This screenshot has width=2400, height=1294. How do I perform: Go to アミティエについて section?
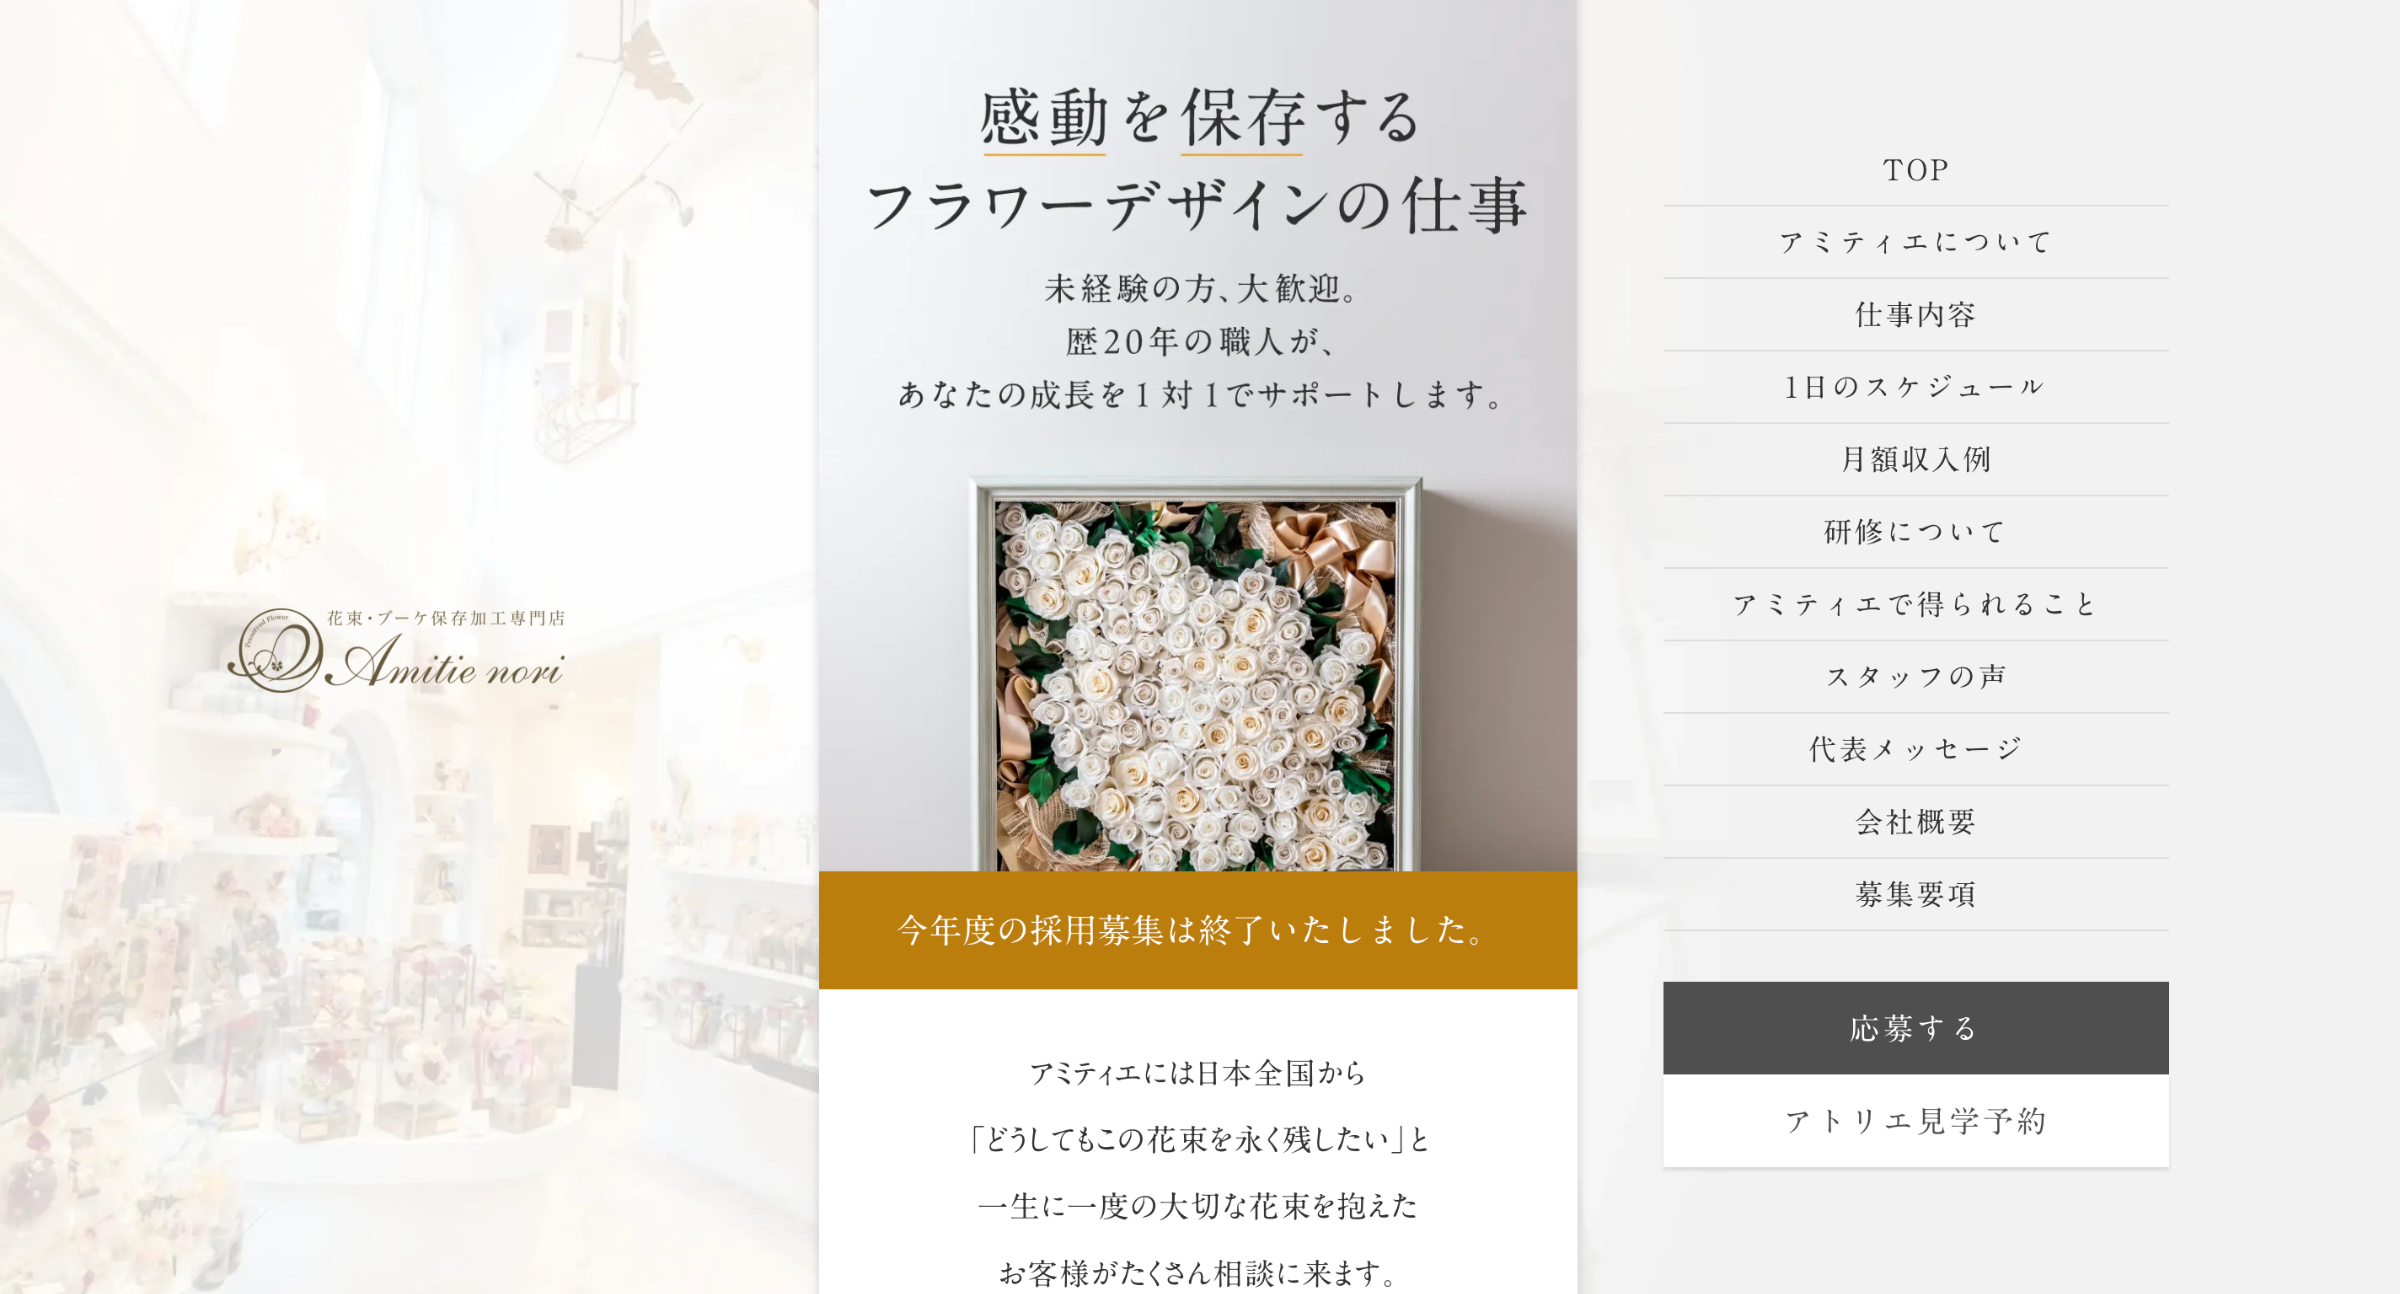tap(1915, 242)
